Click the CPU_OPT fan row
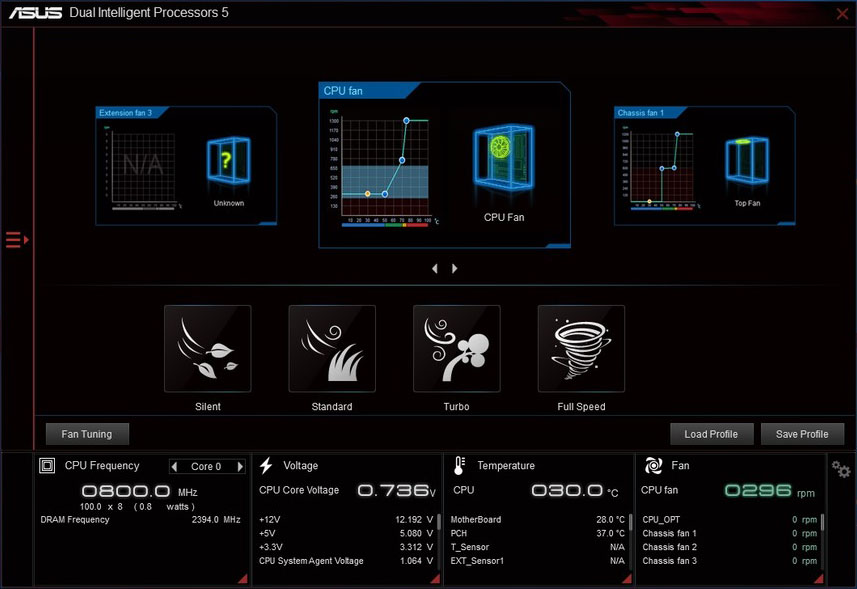The image size is (857, 589). 730,520
